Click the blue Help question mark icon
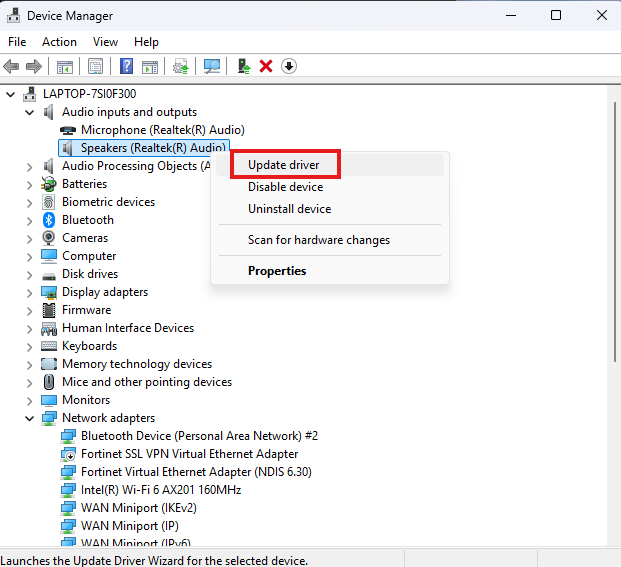 126,66
